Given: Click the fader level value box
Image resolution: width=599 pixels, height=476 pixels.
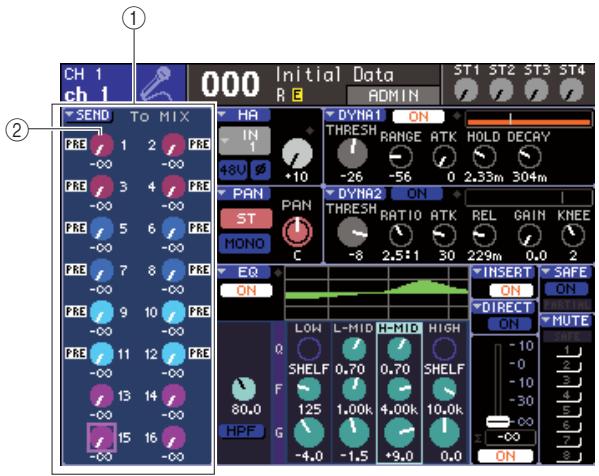Looking at the screenshot, I should tap(510, 437).
